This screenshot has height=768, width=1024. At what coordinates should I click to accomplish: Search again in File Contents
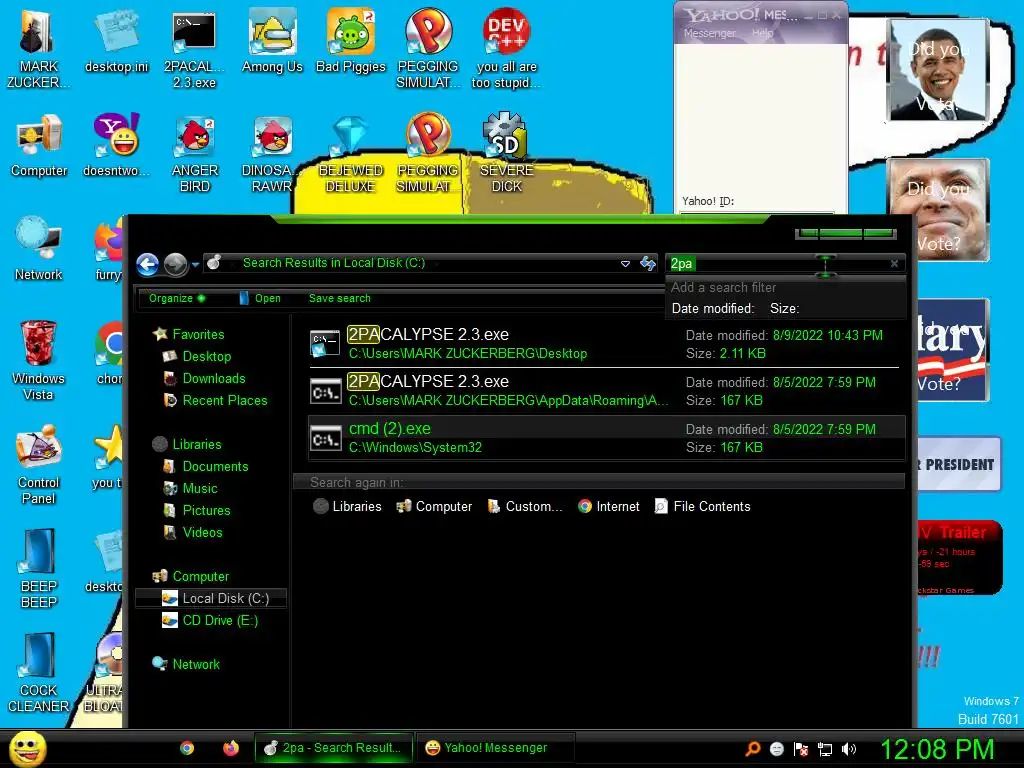click(703, 507)
